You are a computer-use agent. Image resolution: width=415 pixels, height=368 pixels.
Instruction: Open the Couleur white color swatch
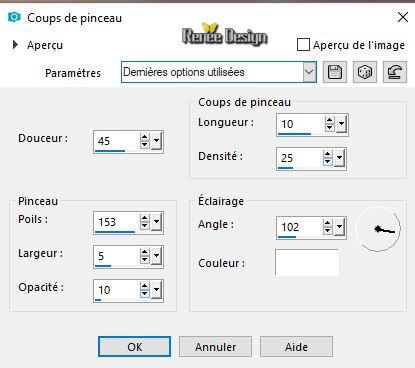tap(307, 262)
